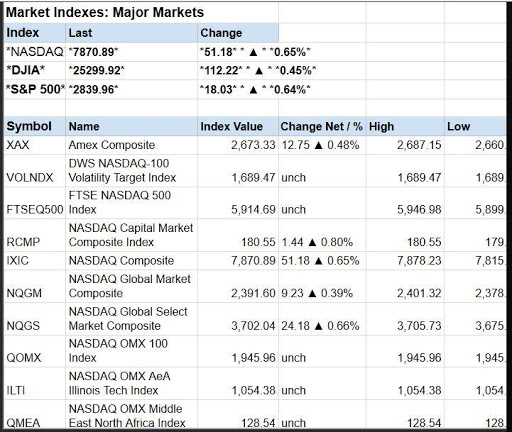Click the Index header cell
The height and width of the screenshot is (432, 512).
(35, 33)
